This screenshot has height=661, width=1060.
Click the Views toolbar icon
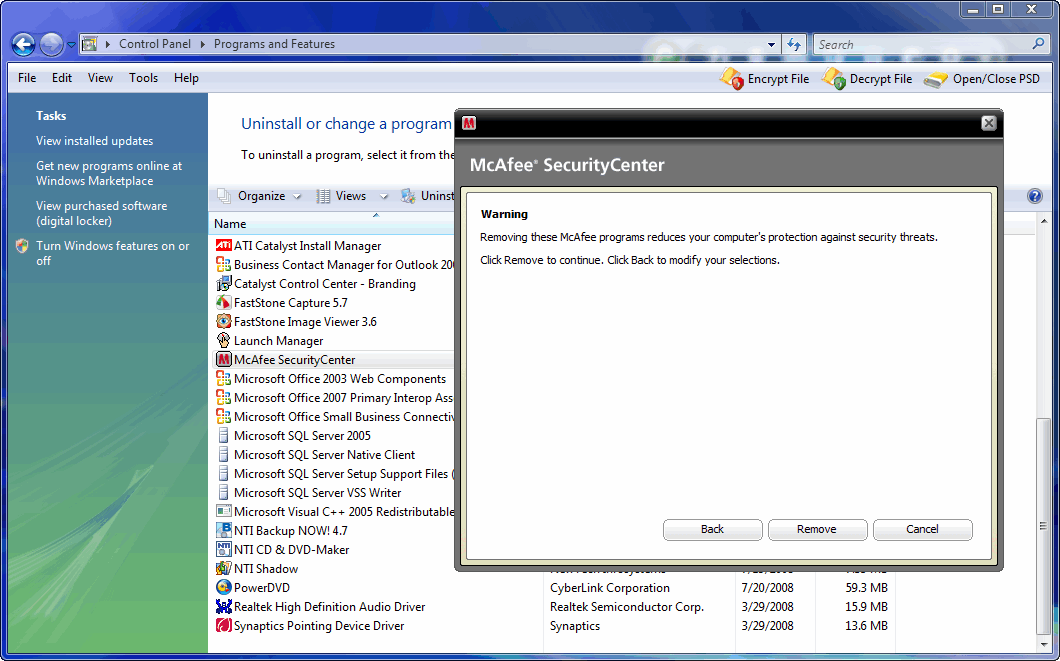324,196
